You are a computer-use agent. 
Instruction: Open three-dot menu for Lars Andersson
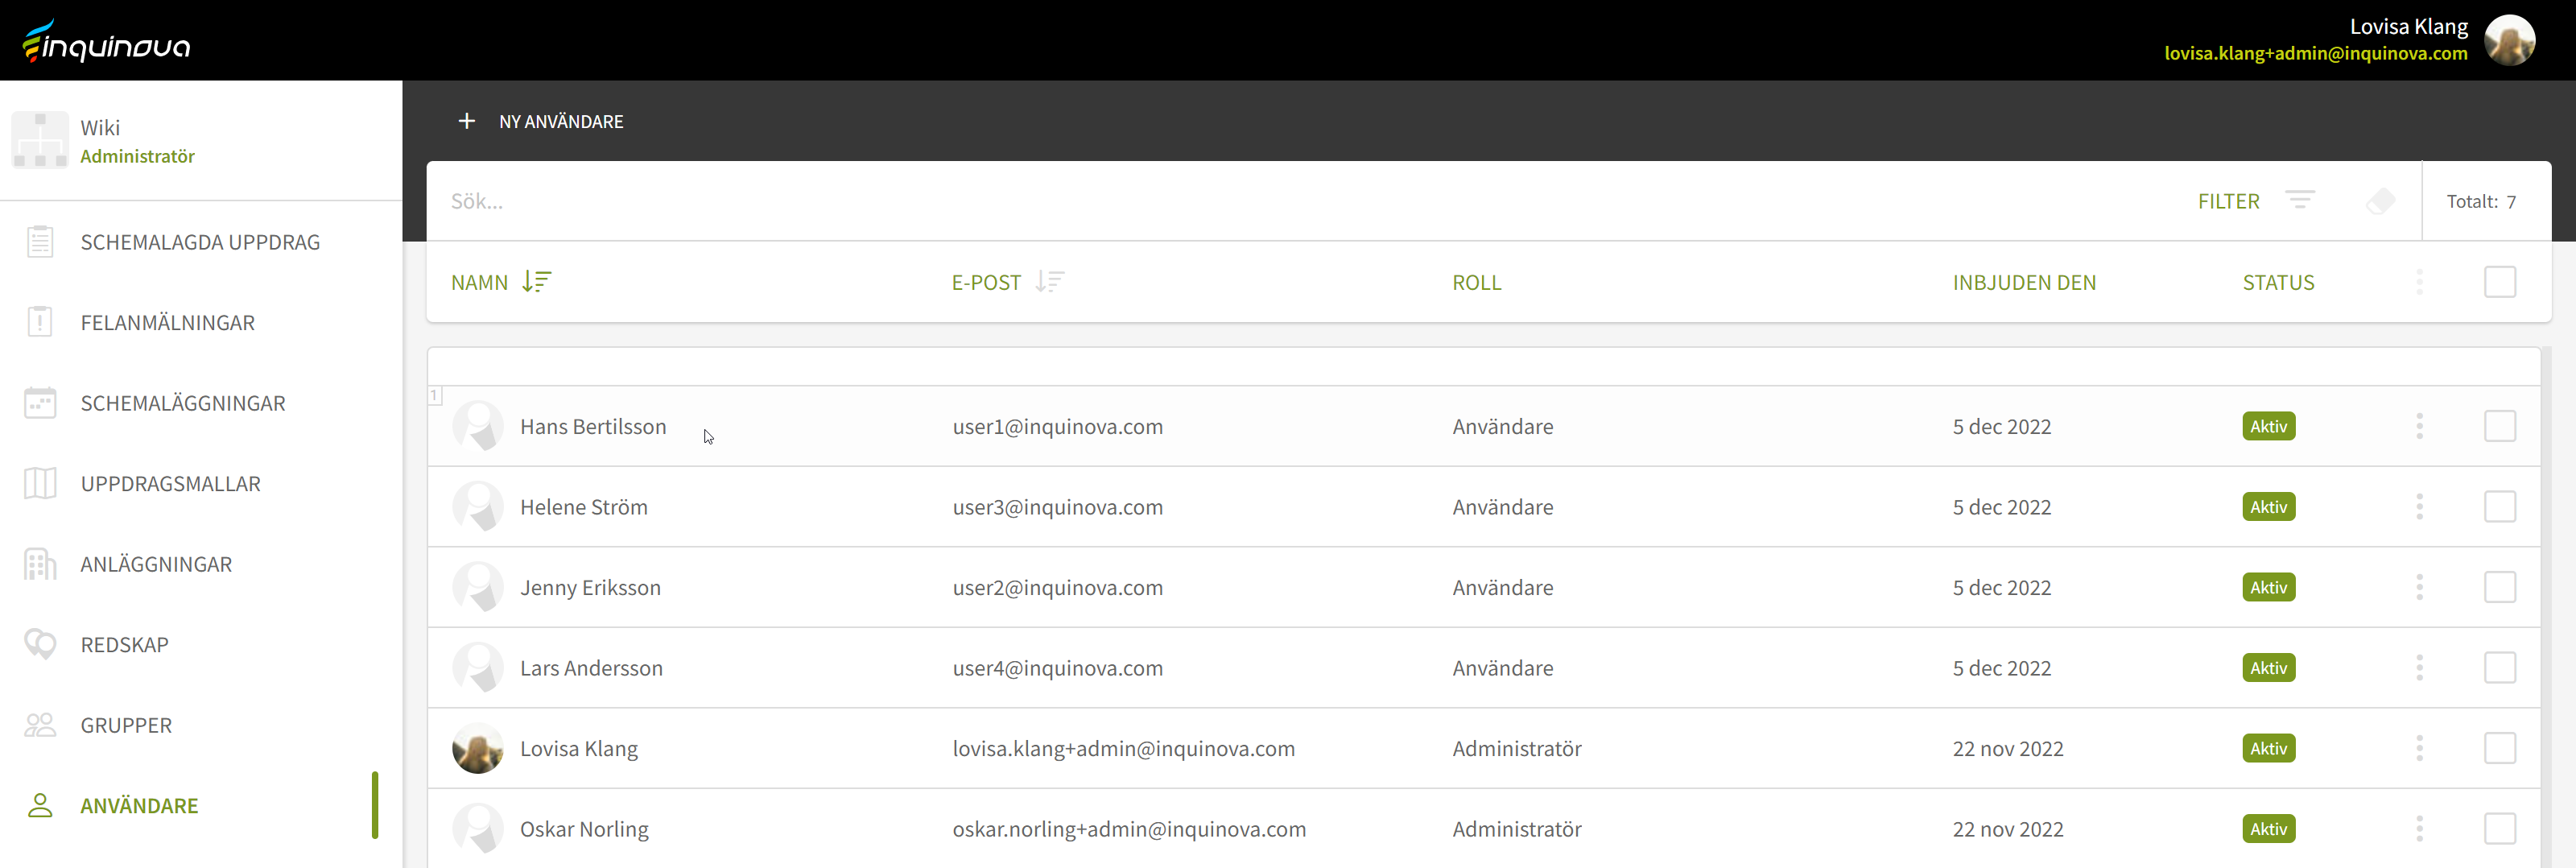click(x=2419, y=668)
